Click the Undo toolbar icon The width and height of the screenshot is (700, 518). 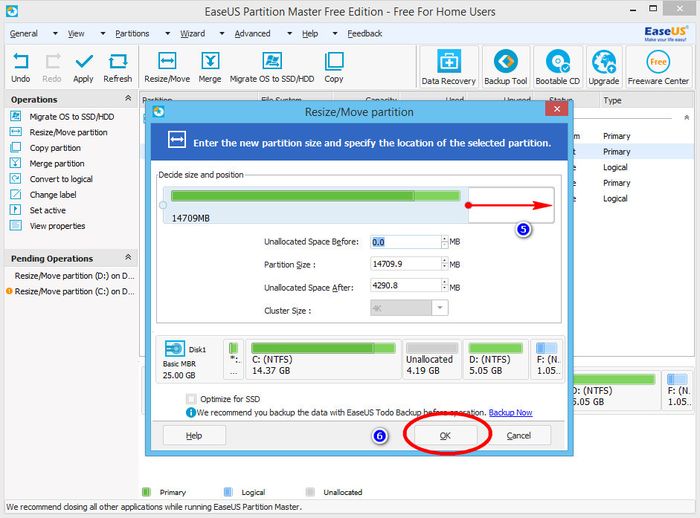tap(21, 61)
